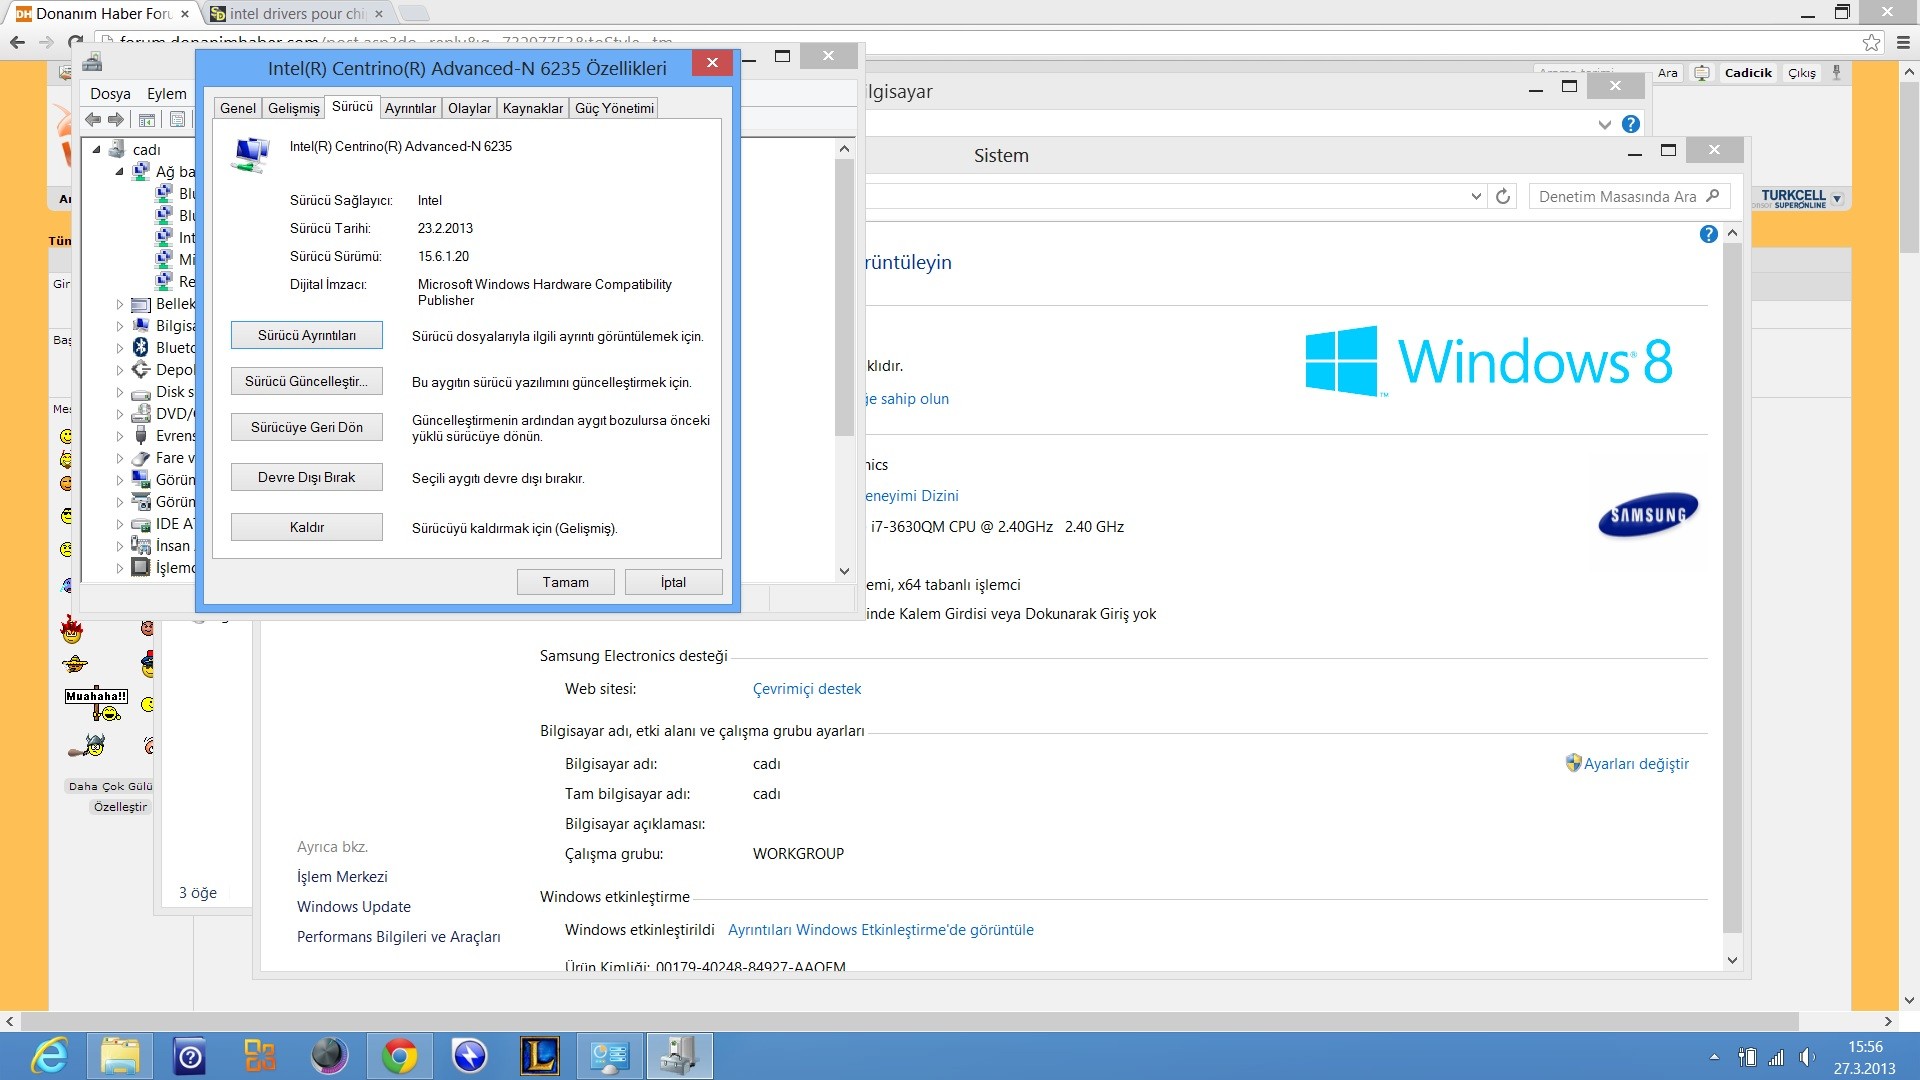
Task: Open the Chrome menu hamburger icon
Action: coord(1903,42)
